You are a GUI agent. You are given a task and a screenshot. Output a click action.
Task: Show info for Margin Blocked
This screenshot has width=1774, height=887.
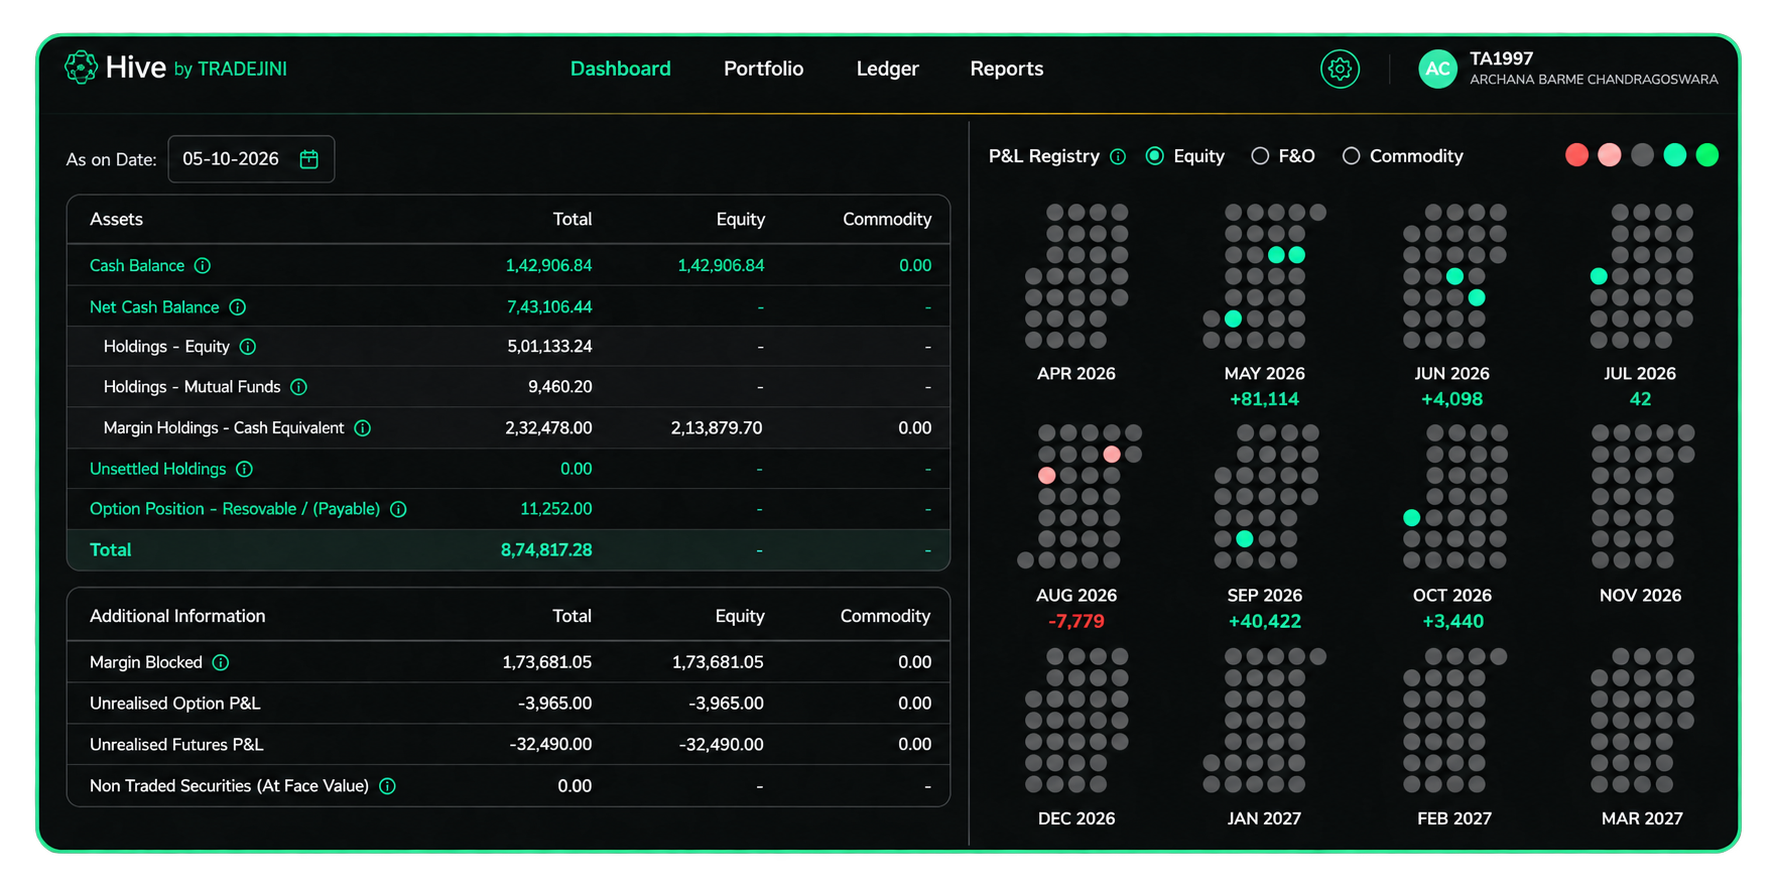point(221,662)
